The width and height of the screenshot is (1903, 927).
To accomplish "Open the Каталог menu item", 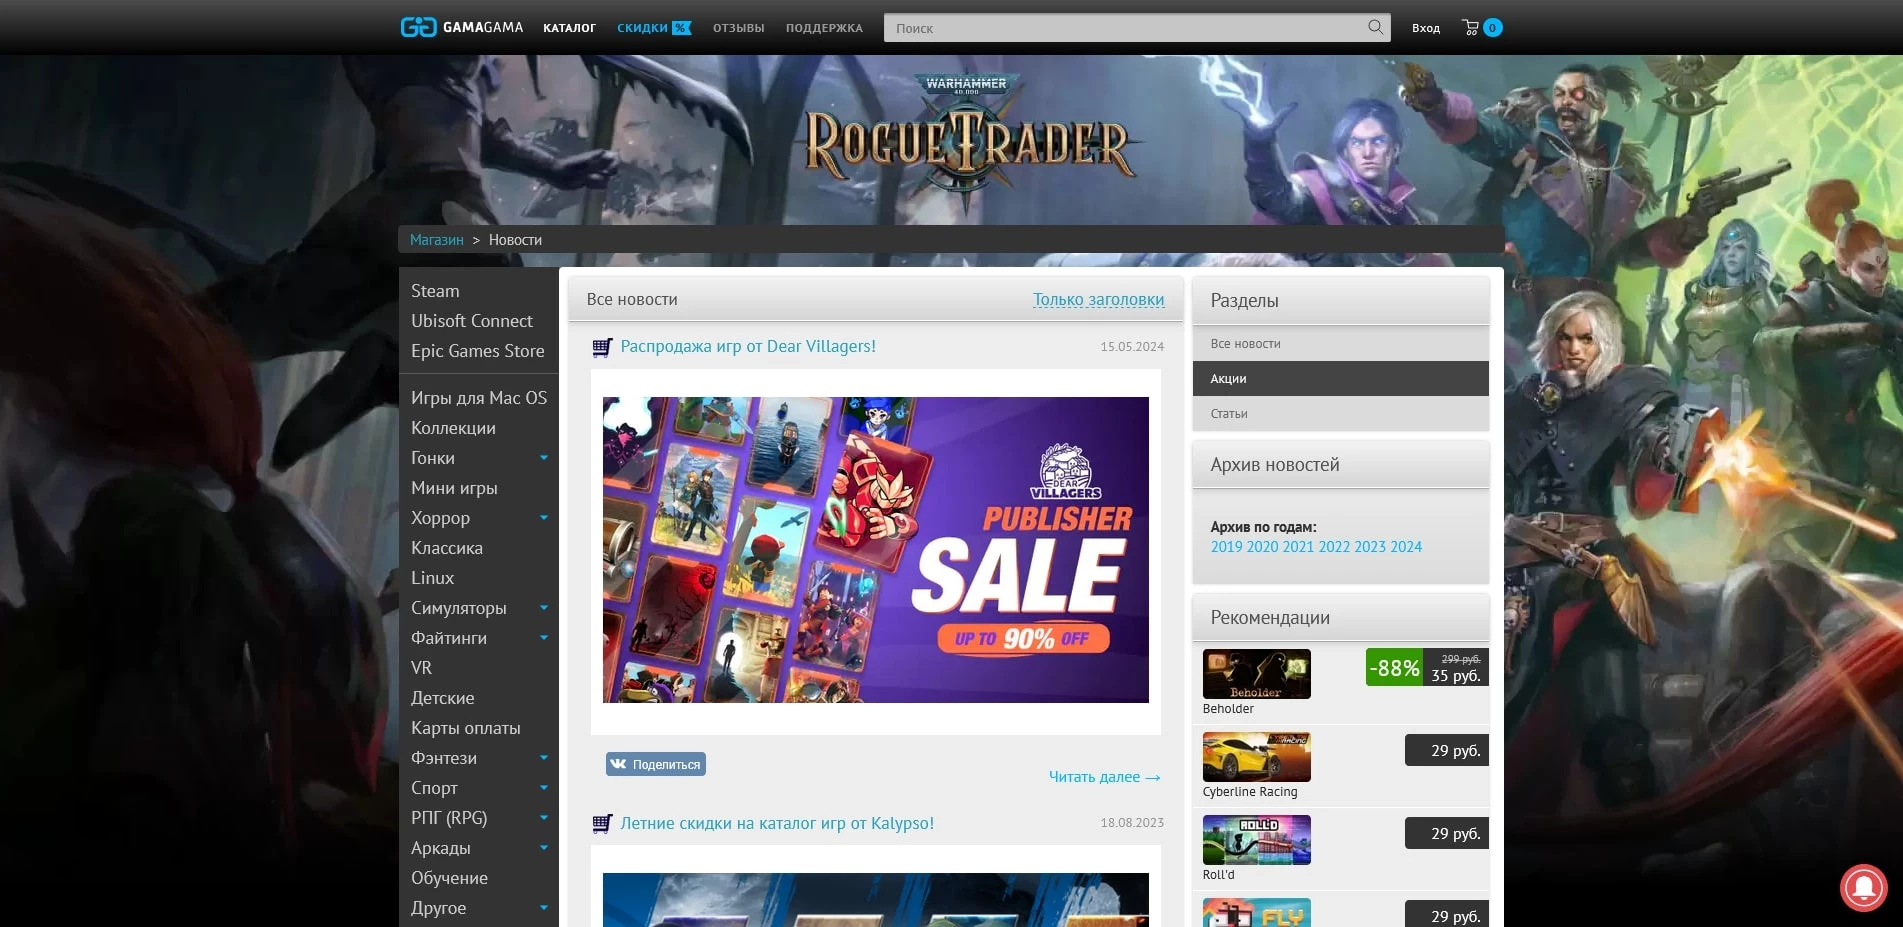I will pos(569,28).
